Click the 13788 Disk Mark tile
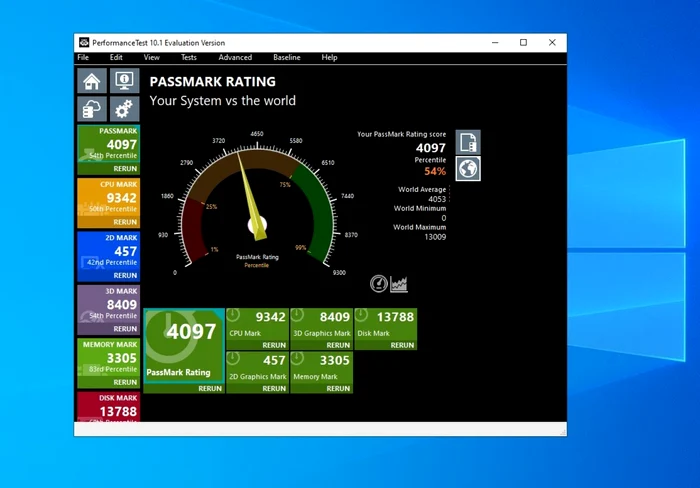 pos(386,325)
